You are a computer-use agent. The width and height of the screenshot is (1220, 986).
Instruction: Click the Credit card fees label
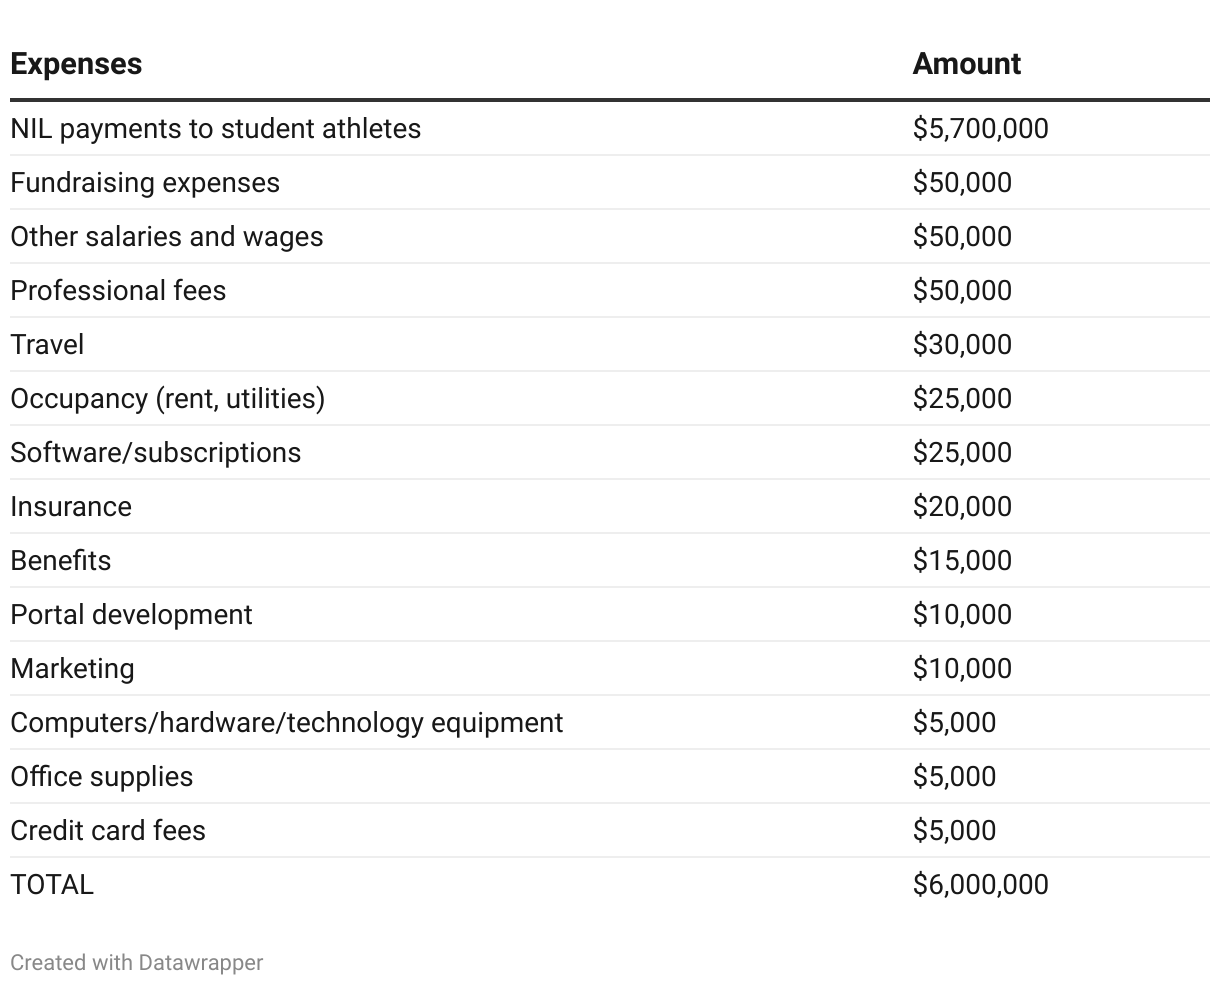[x=108, y=831]
